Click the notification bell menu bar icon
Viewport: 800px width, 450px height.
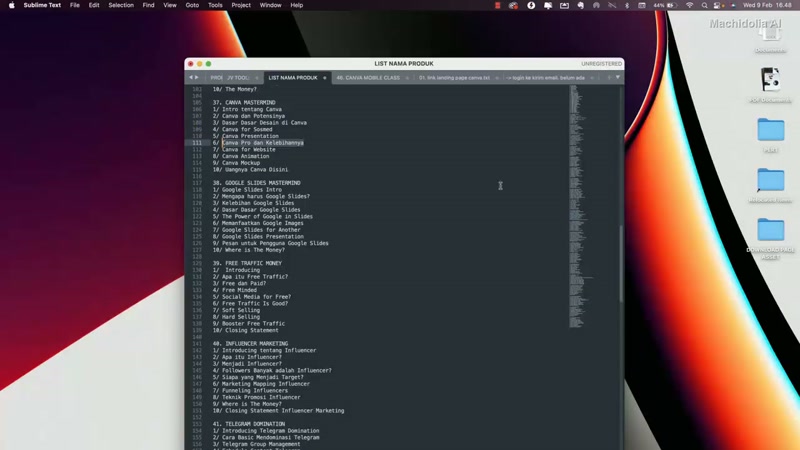coord(547,5)
